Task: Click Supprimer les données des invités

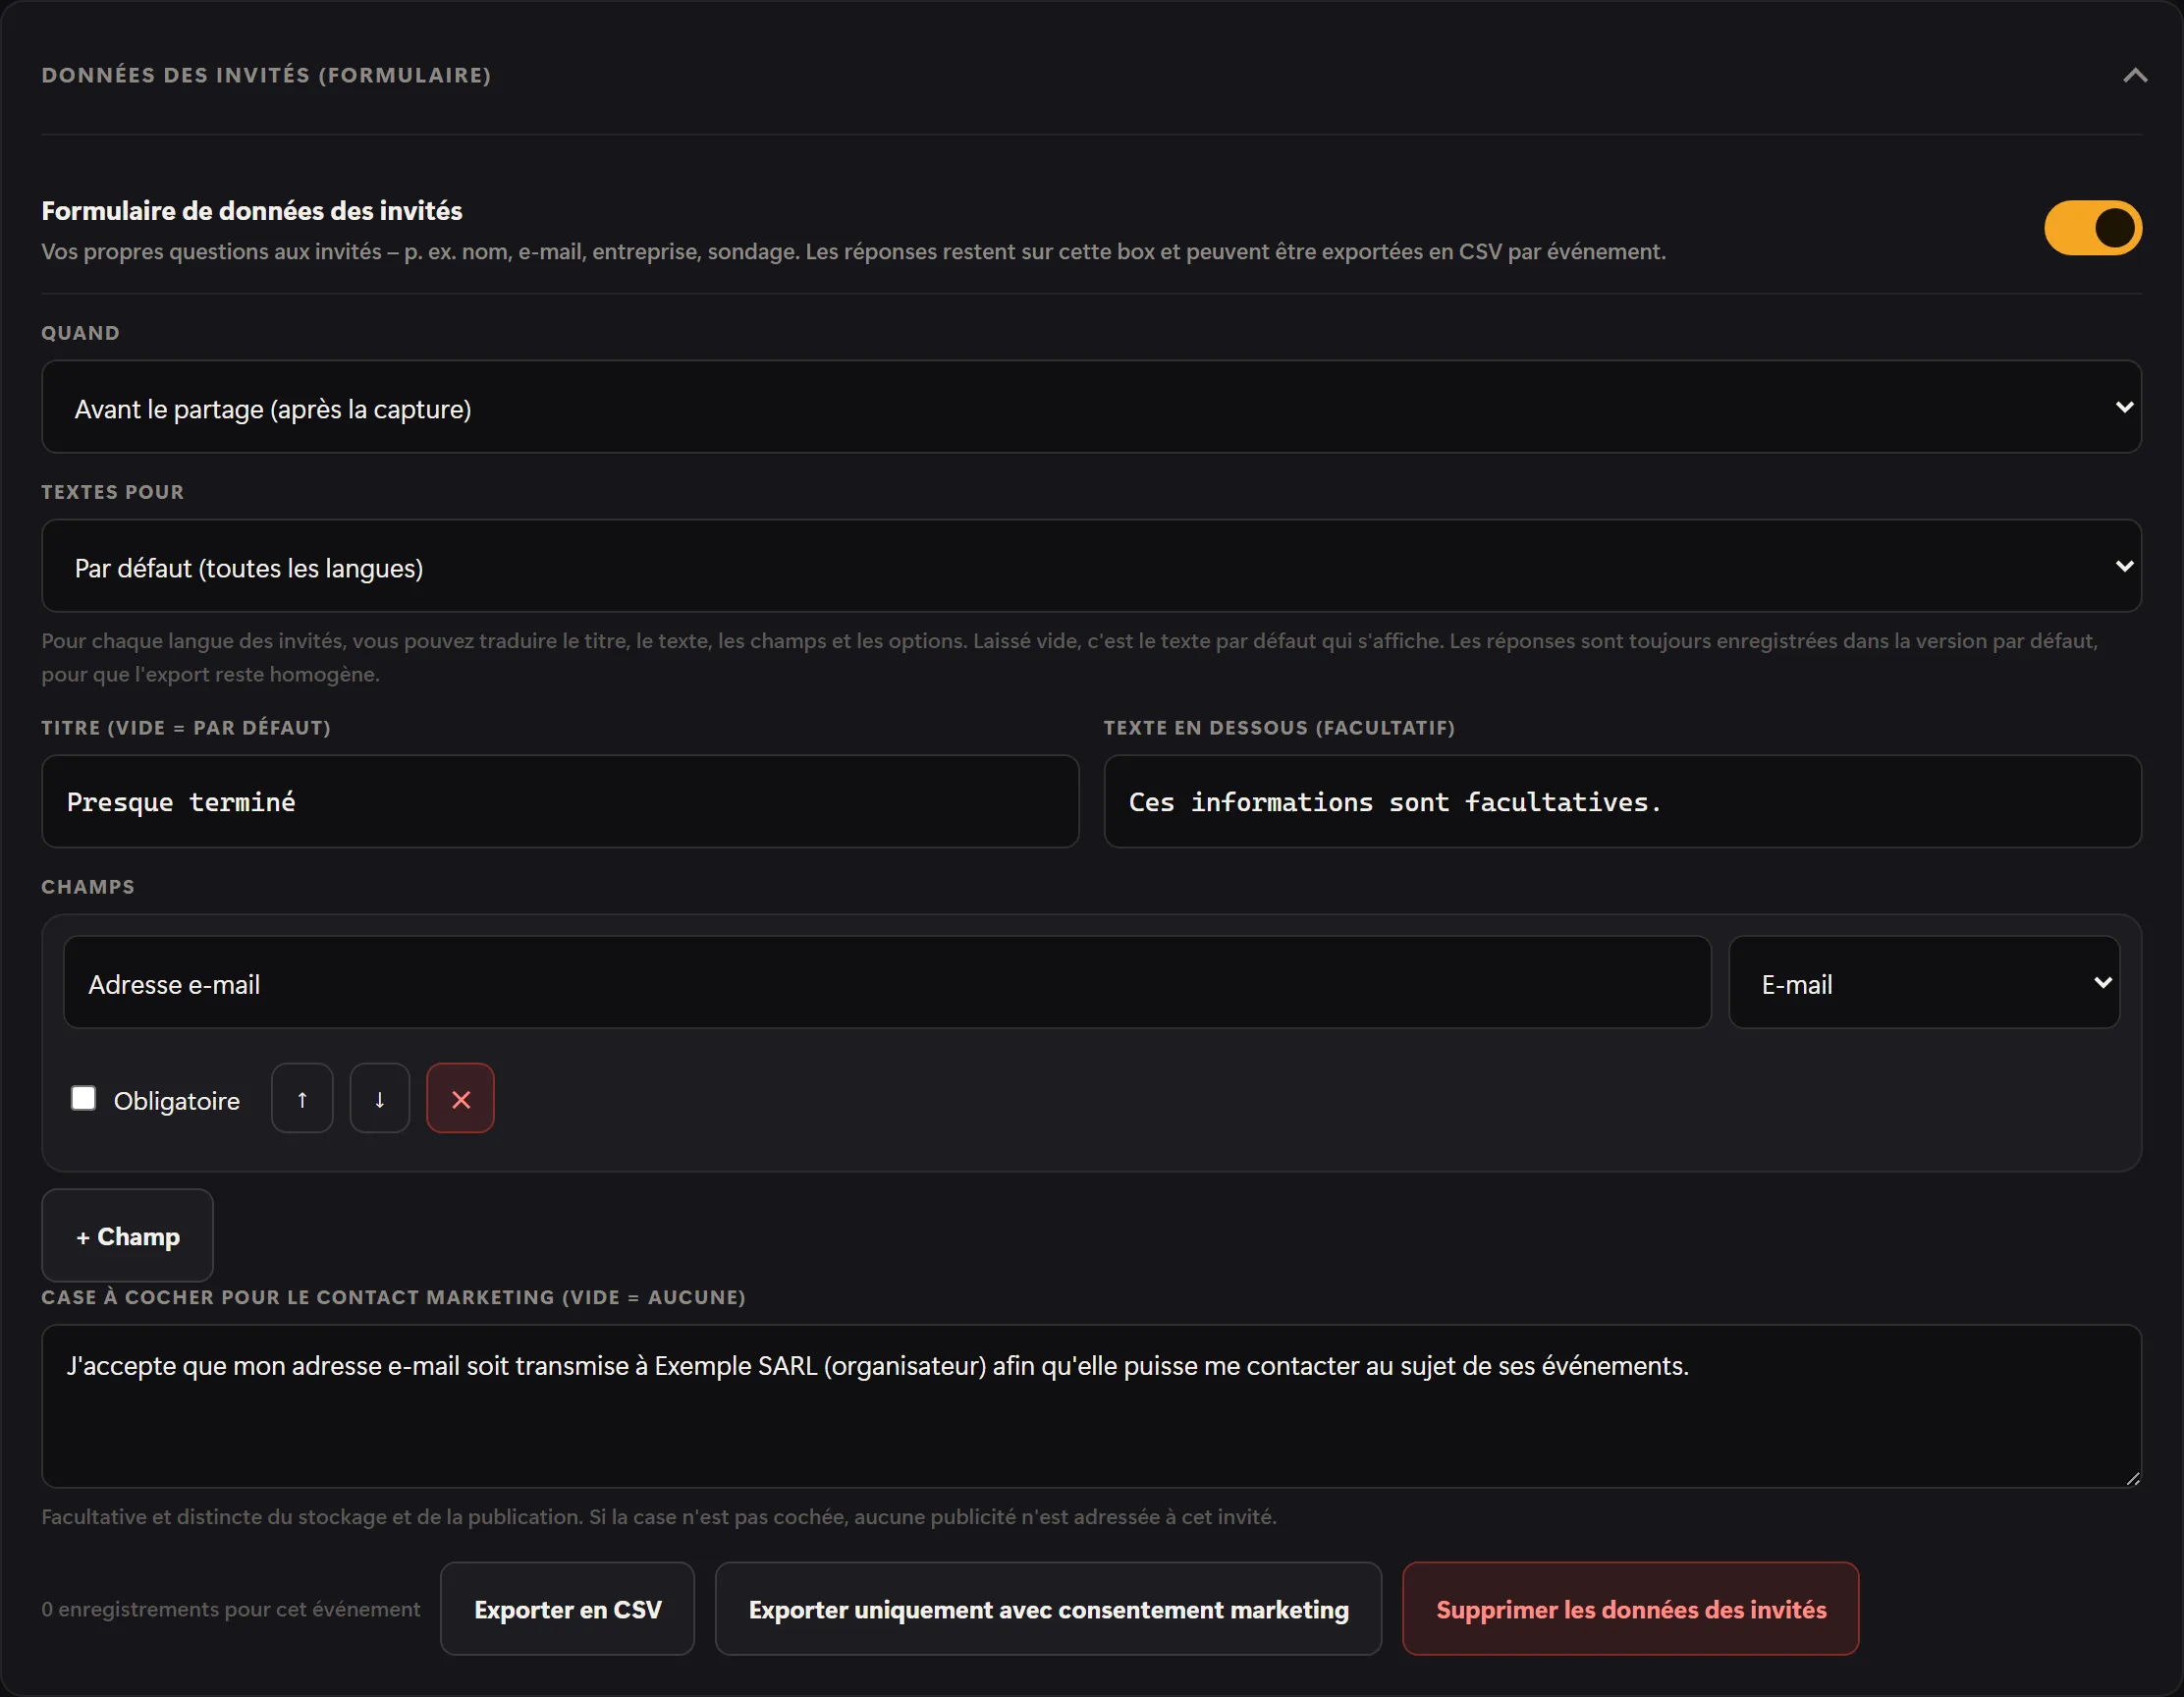Action: point(1631,1609)
